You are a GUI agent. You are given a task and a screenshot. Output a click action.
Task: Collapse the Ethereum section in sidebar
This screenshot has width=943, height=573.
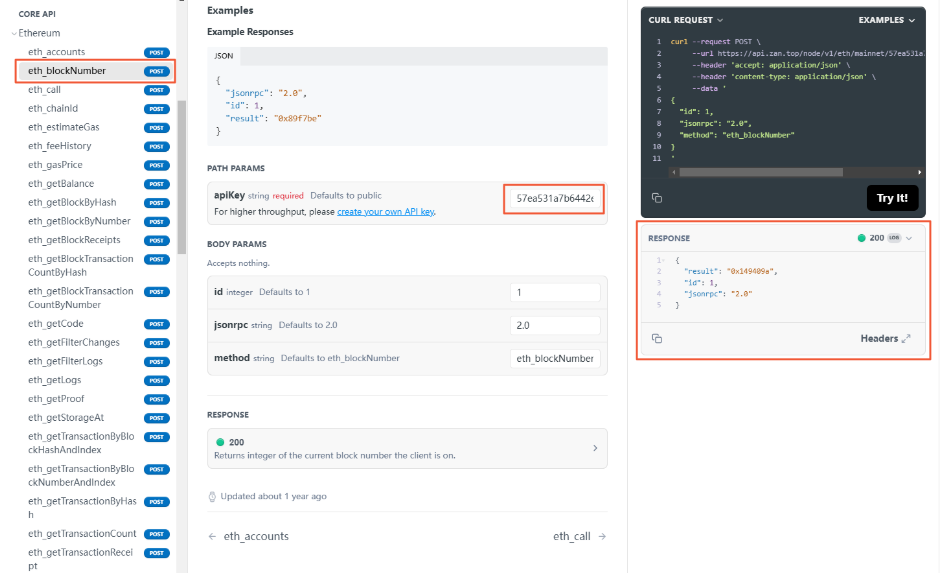(14, 33)
